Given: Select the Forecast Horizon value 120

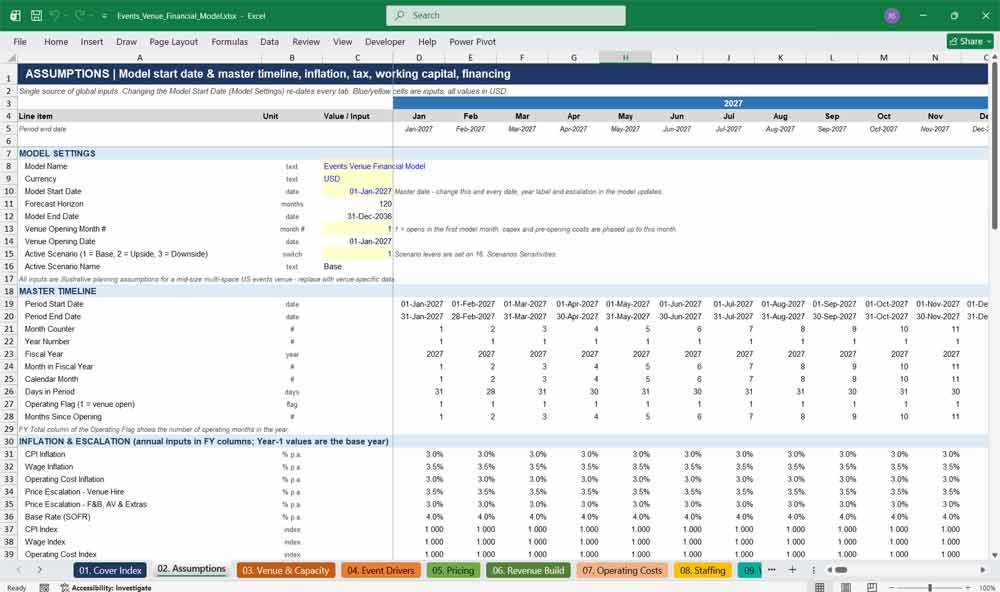Looking at the screenshot, I should (357, 204).
